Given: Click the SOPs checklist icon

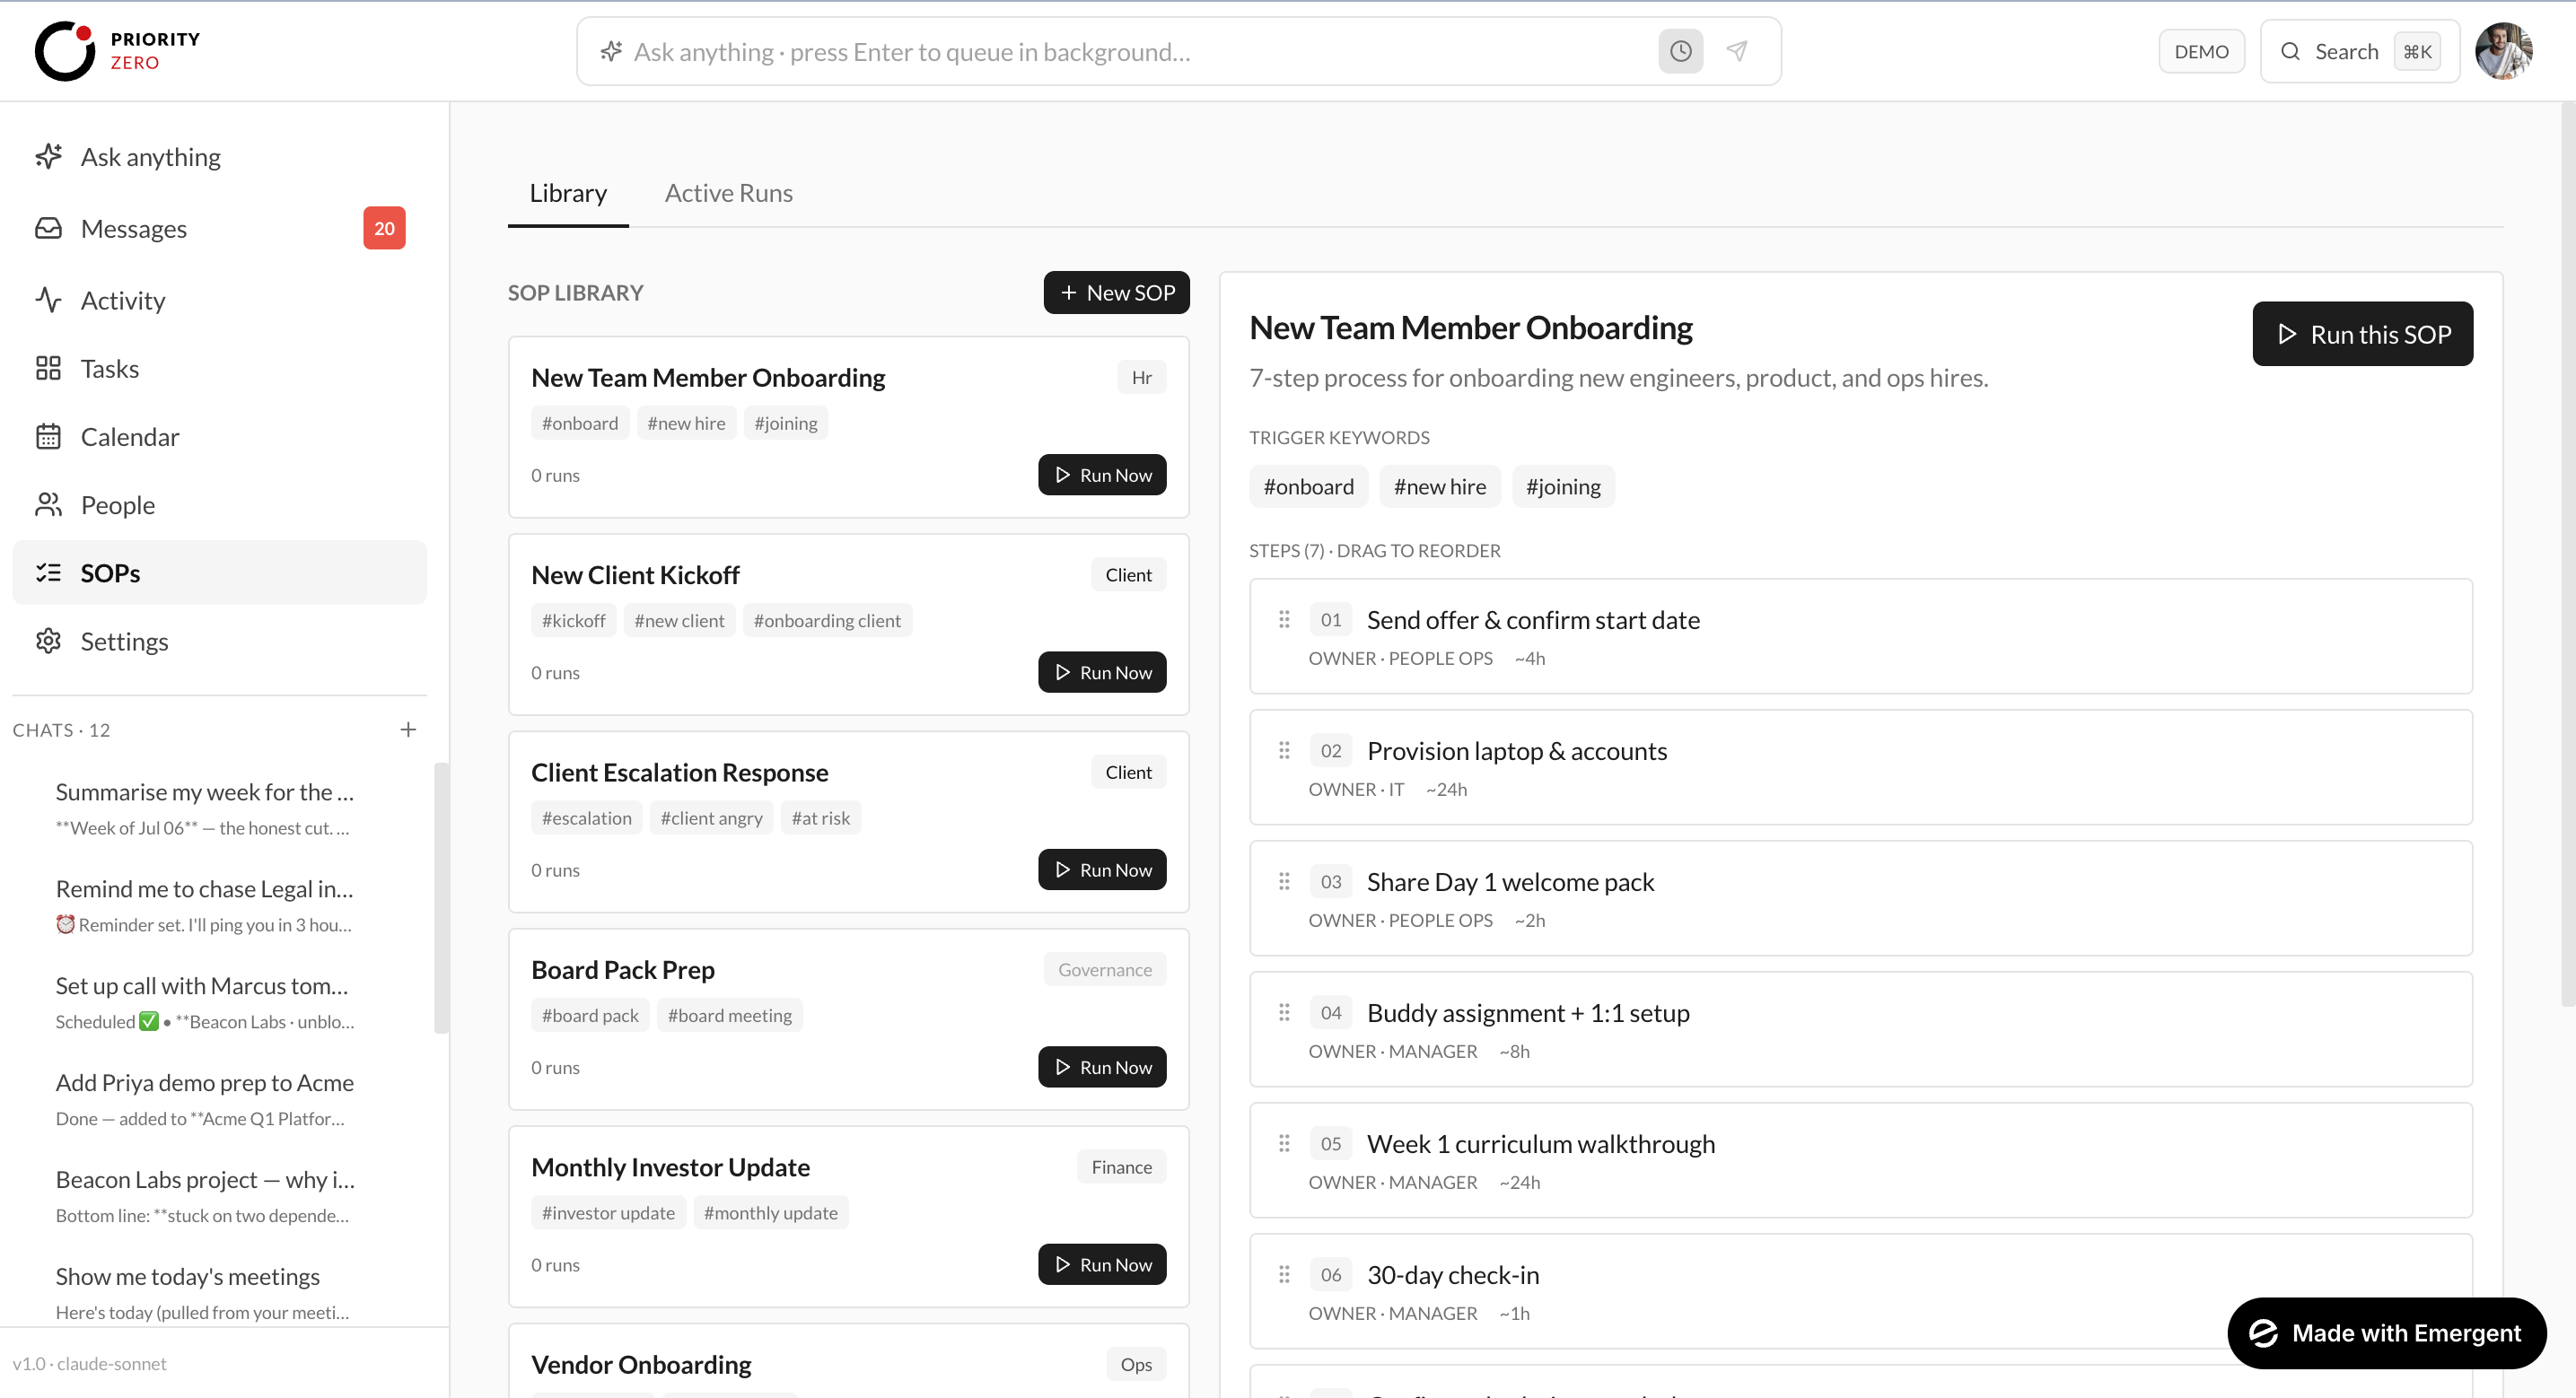Looking at the screenshot, I should coord(48,573).
